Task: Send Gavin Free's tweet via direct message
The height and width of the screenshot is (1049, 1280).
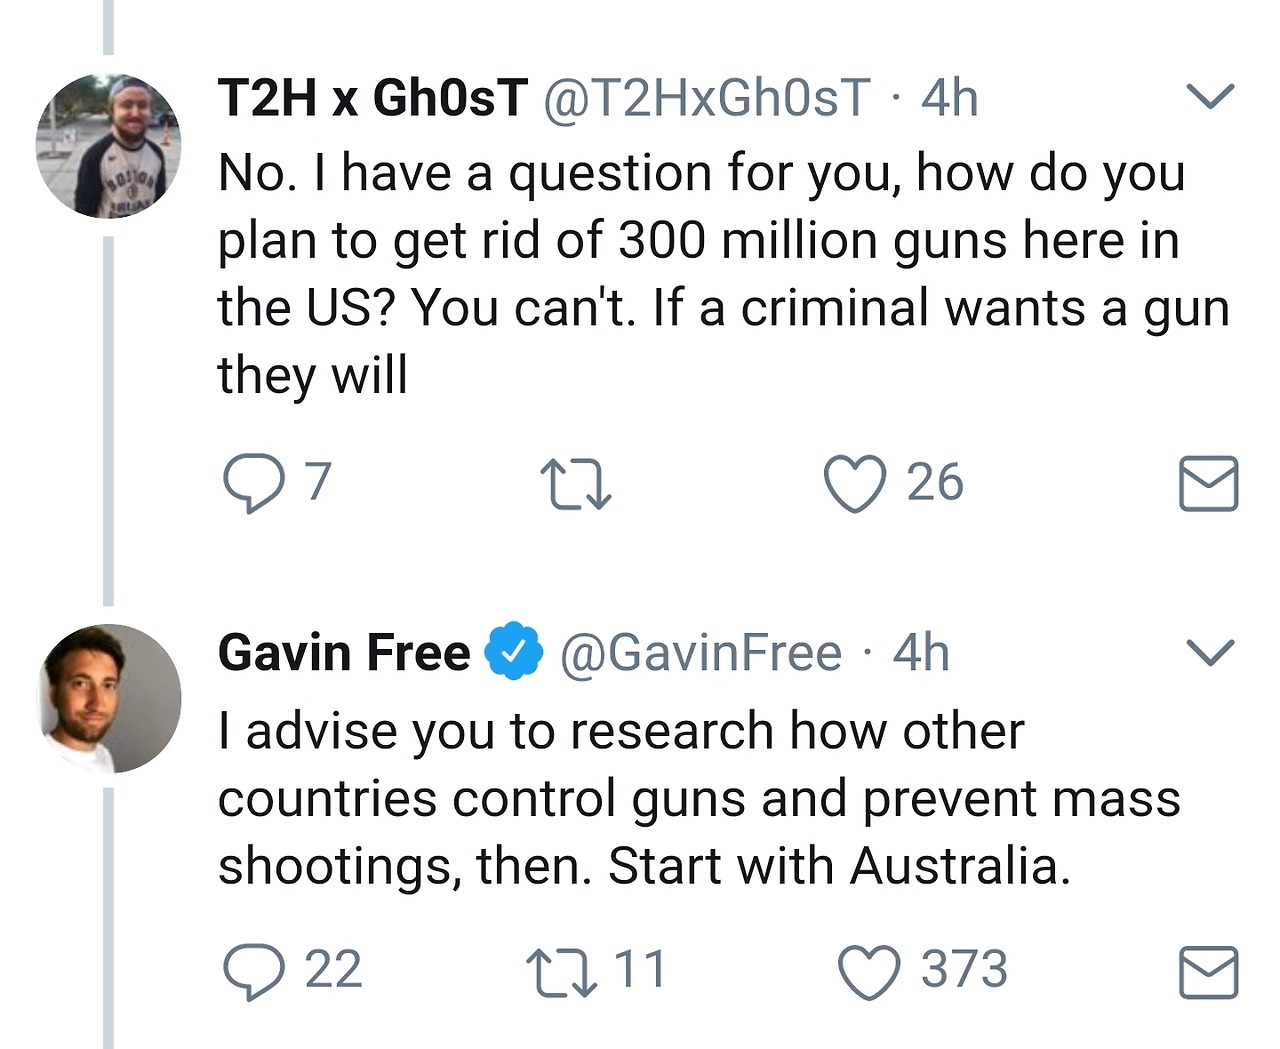Action: click(x=1208, y=972)
